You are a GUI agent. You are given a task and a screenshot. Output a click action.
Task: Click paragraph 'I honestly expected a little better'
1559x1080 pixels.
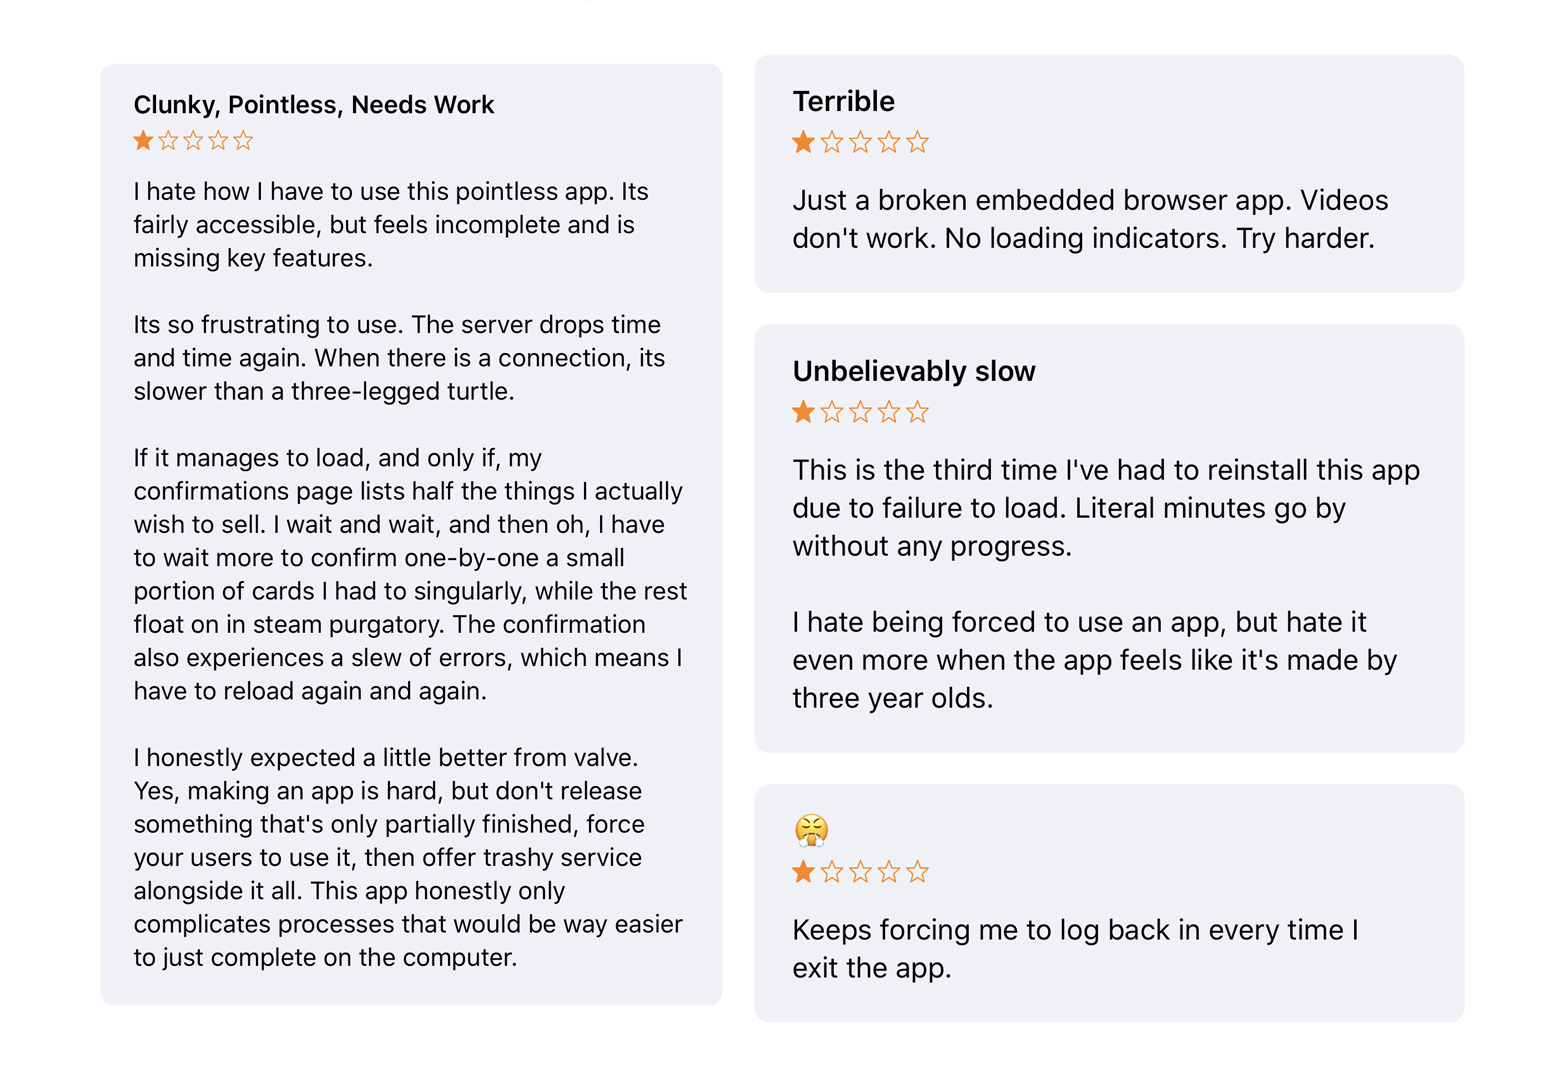tap(408, 857)
